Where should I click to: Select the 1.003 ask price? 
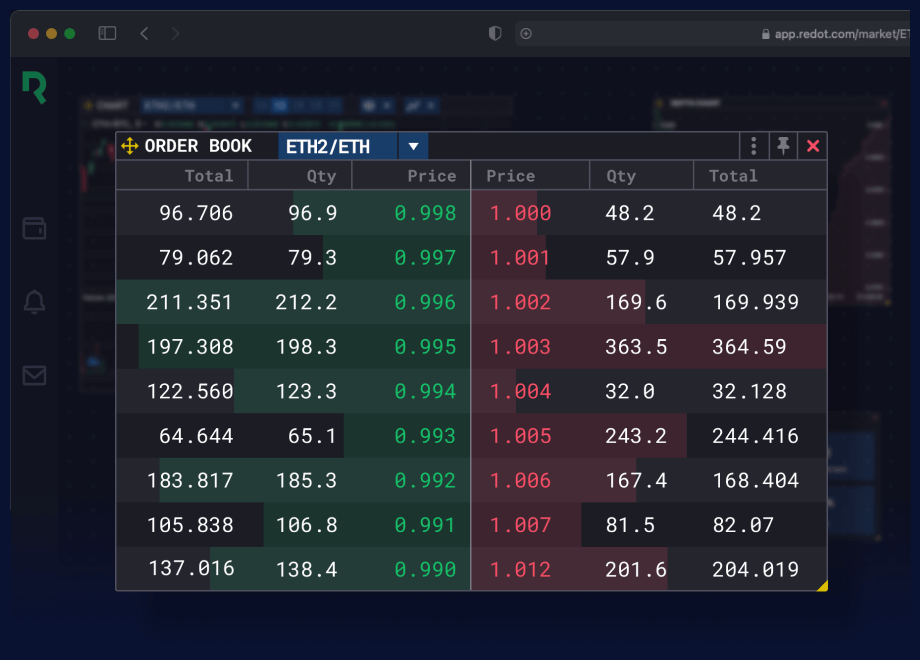tap(520, 347)
